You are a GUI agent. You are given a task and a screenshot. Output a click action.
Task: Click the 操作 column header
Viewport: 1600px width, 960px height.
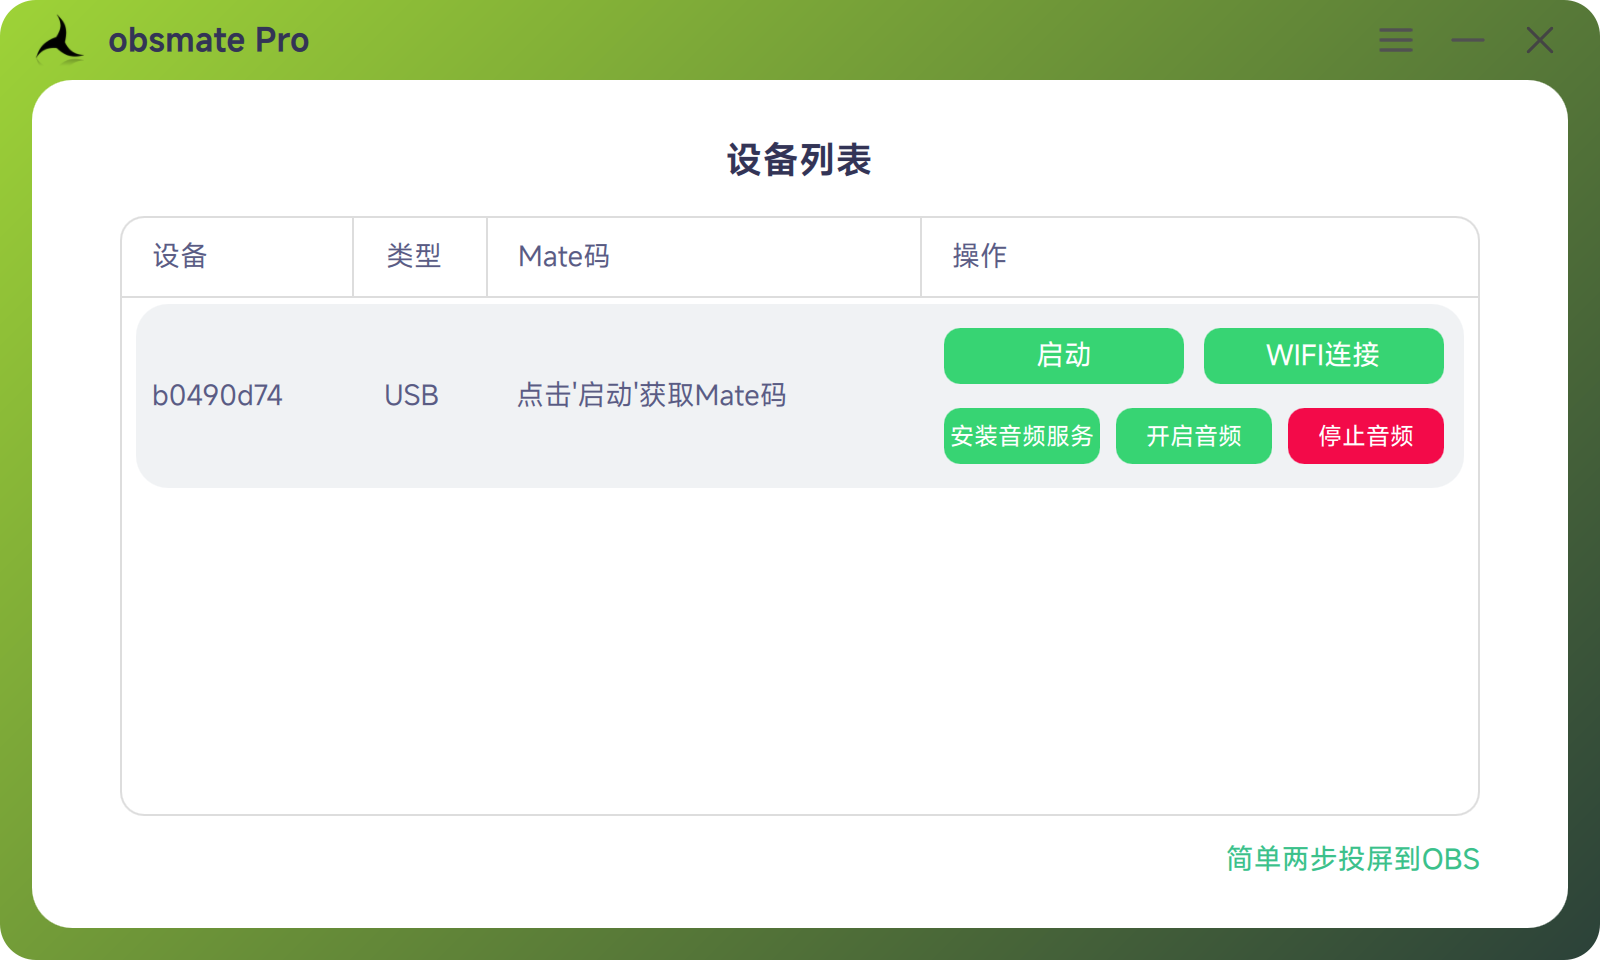pyautogui.click(x=979, y=256)
